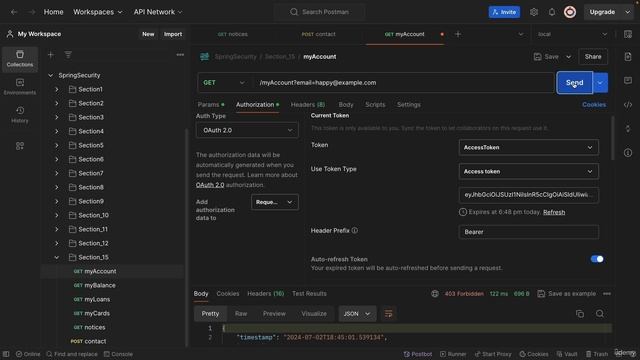640x360 pixels.
Task: Go forward with the right arrow
Action: [x=32, y=12]
